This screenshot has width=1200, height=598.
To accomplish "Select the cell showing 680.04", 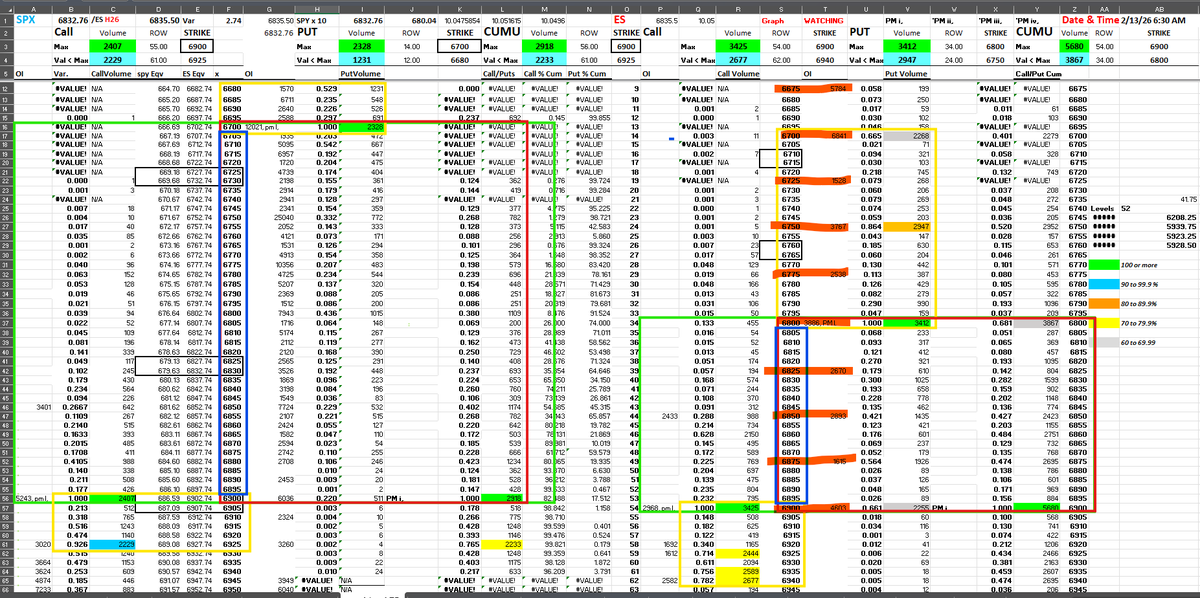I will pyautogui.click(x=424, y=19).
